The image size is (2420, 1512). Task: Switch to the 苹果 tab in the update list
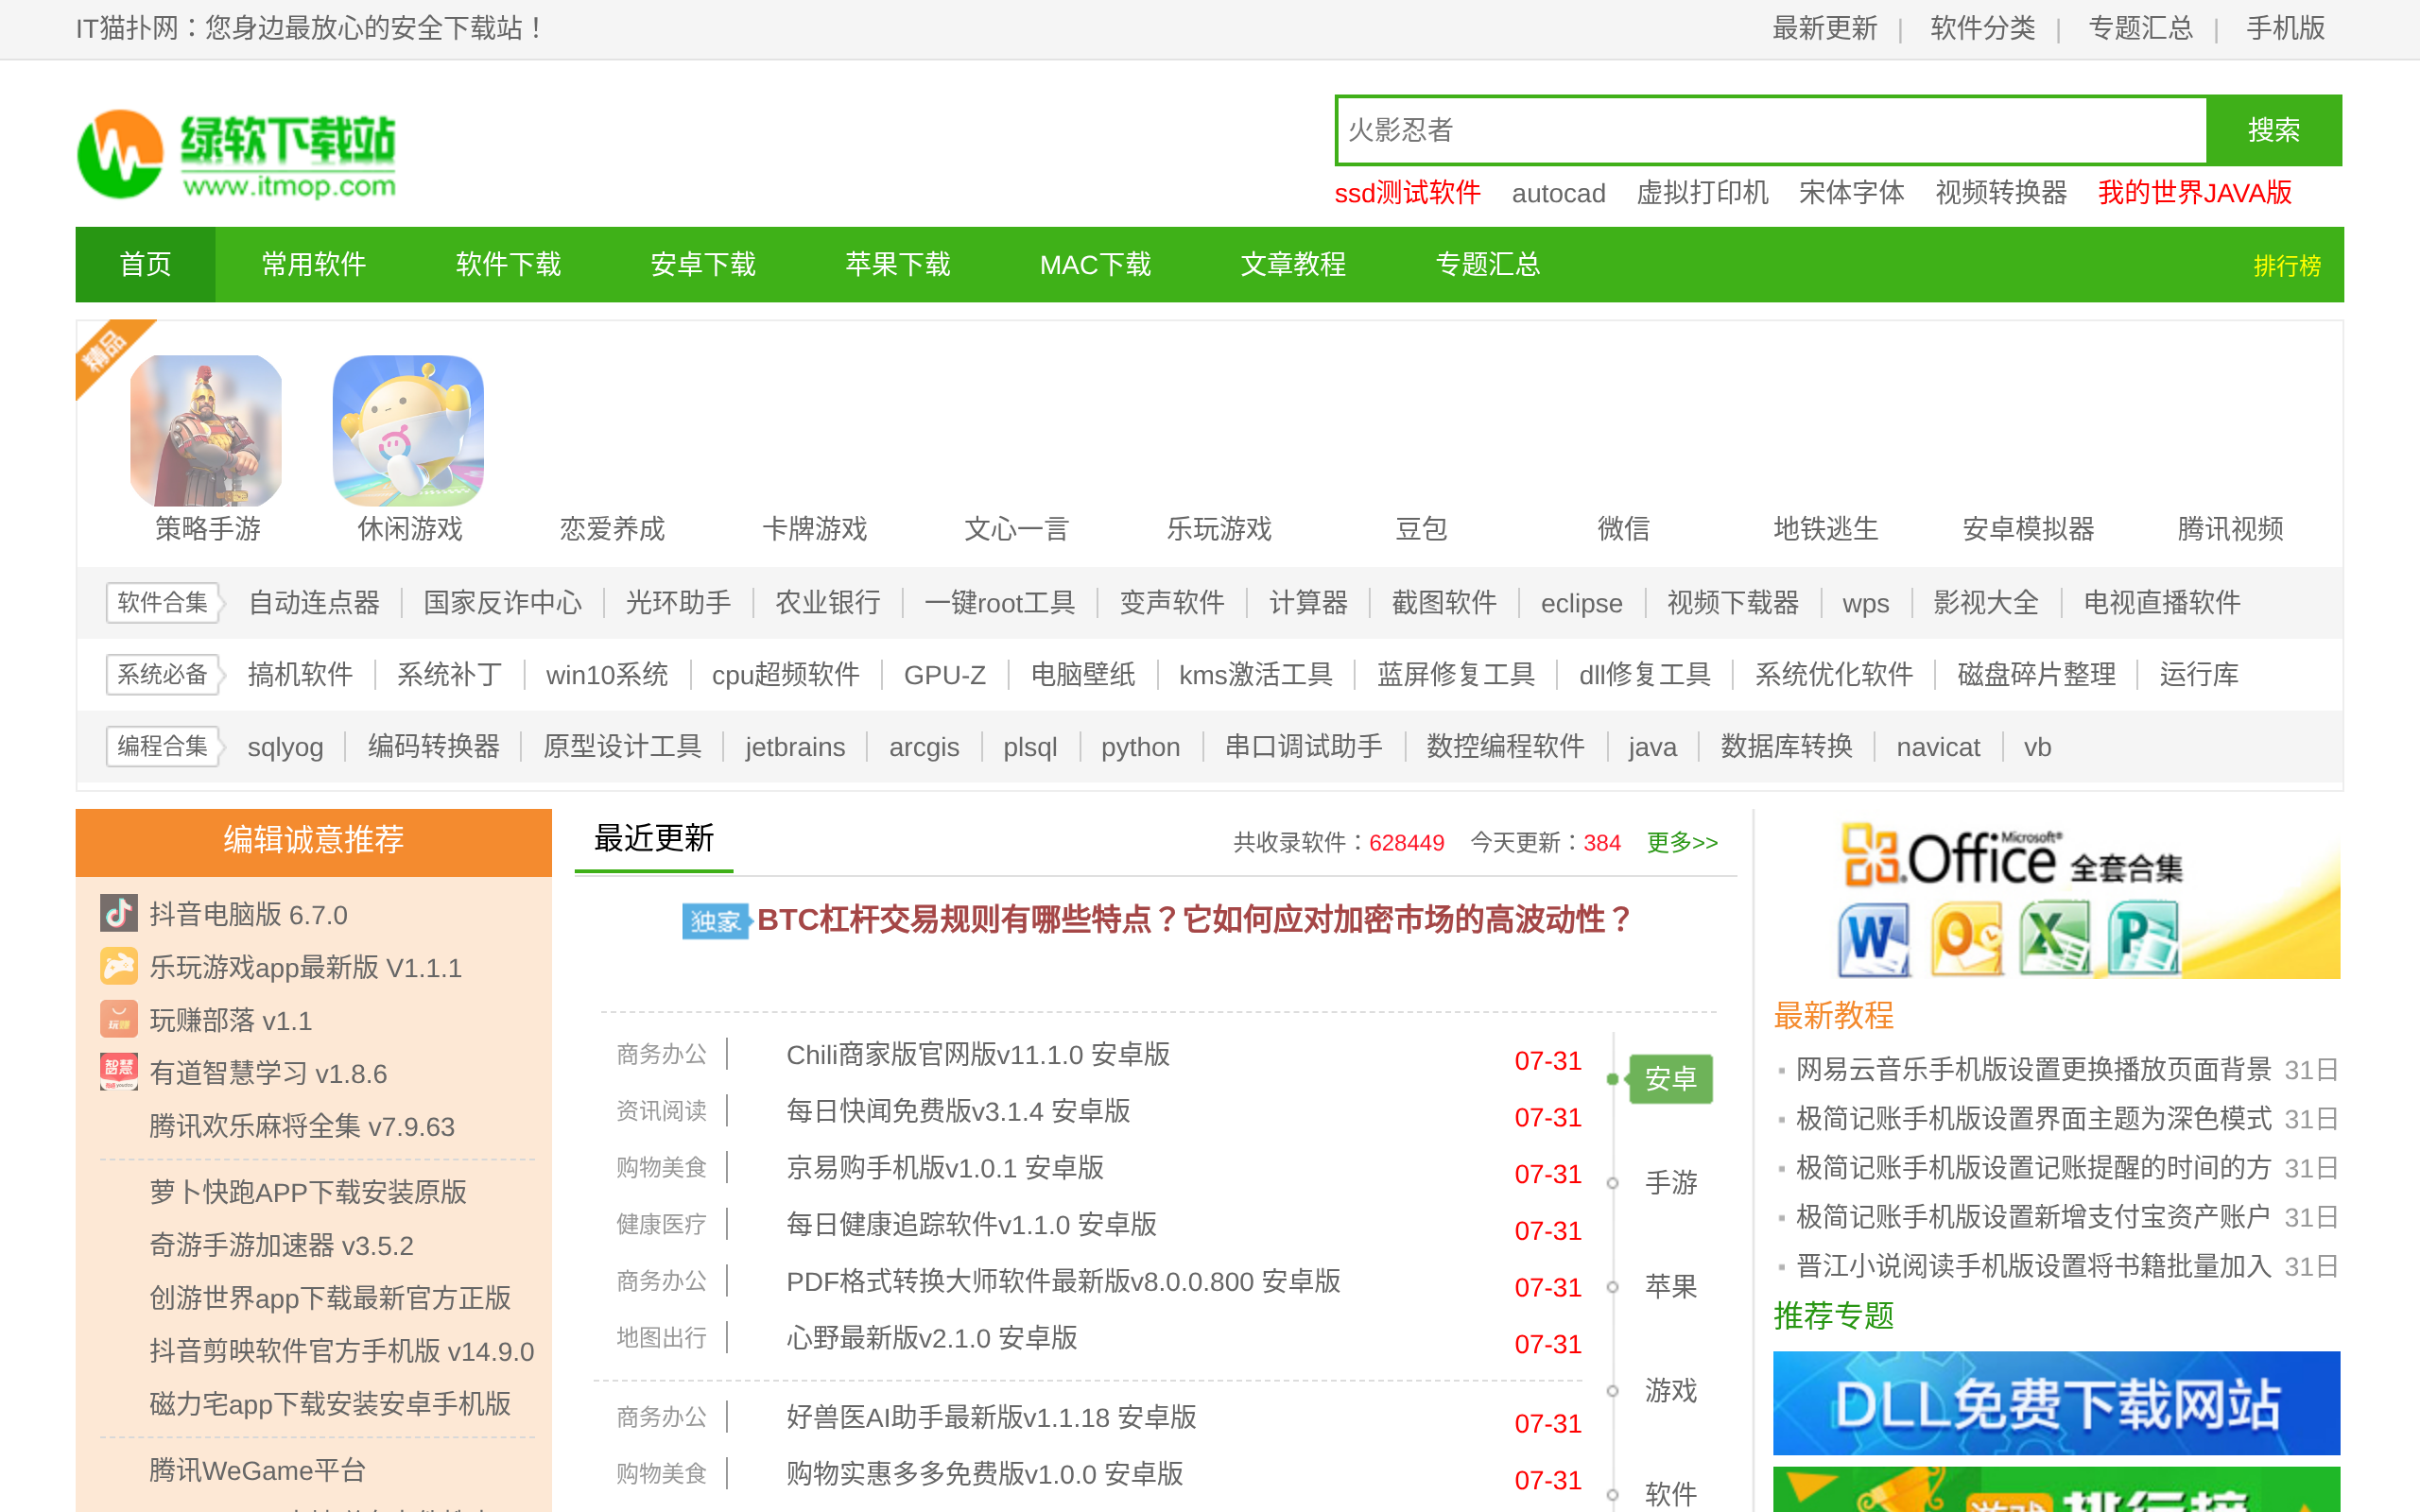pos(1671,1287)
